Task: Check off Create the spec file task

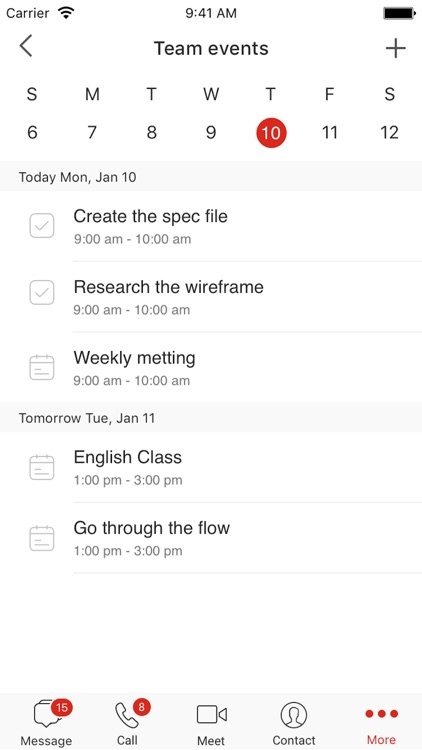Action: click(42, 226)
